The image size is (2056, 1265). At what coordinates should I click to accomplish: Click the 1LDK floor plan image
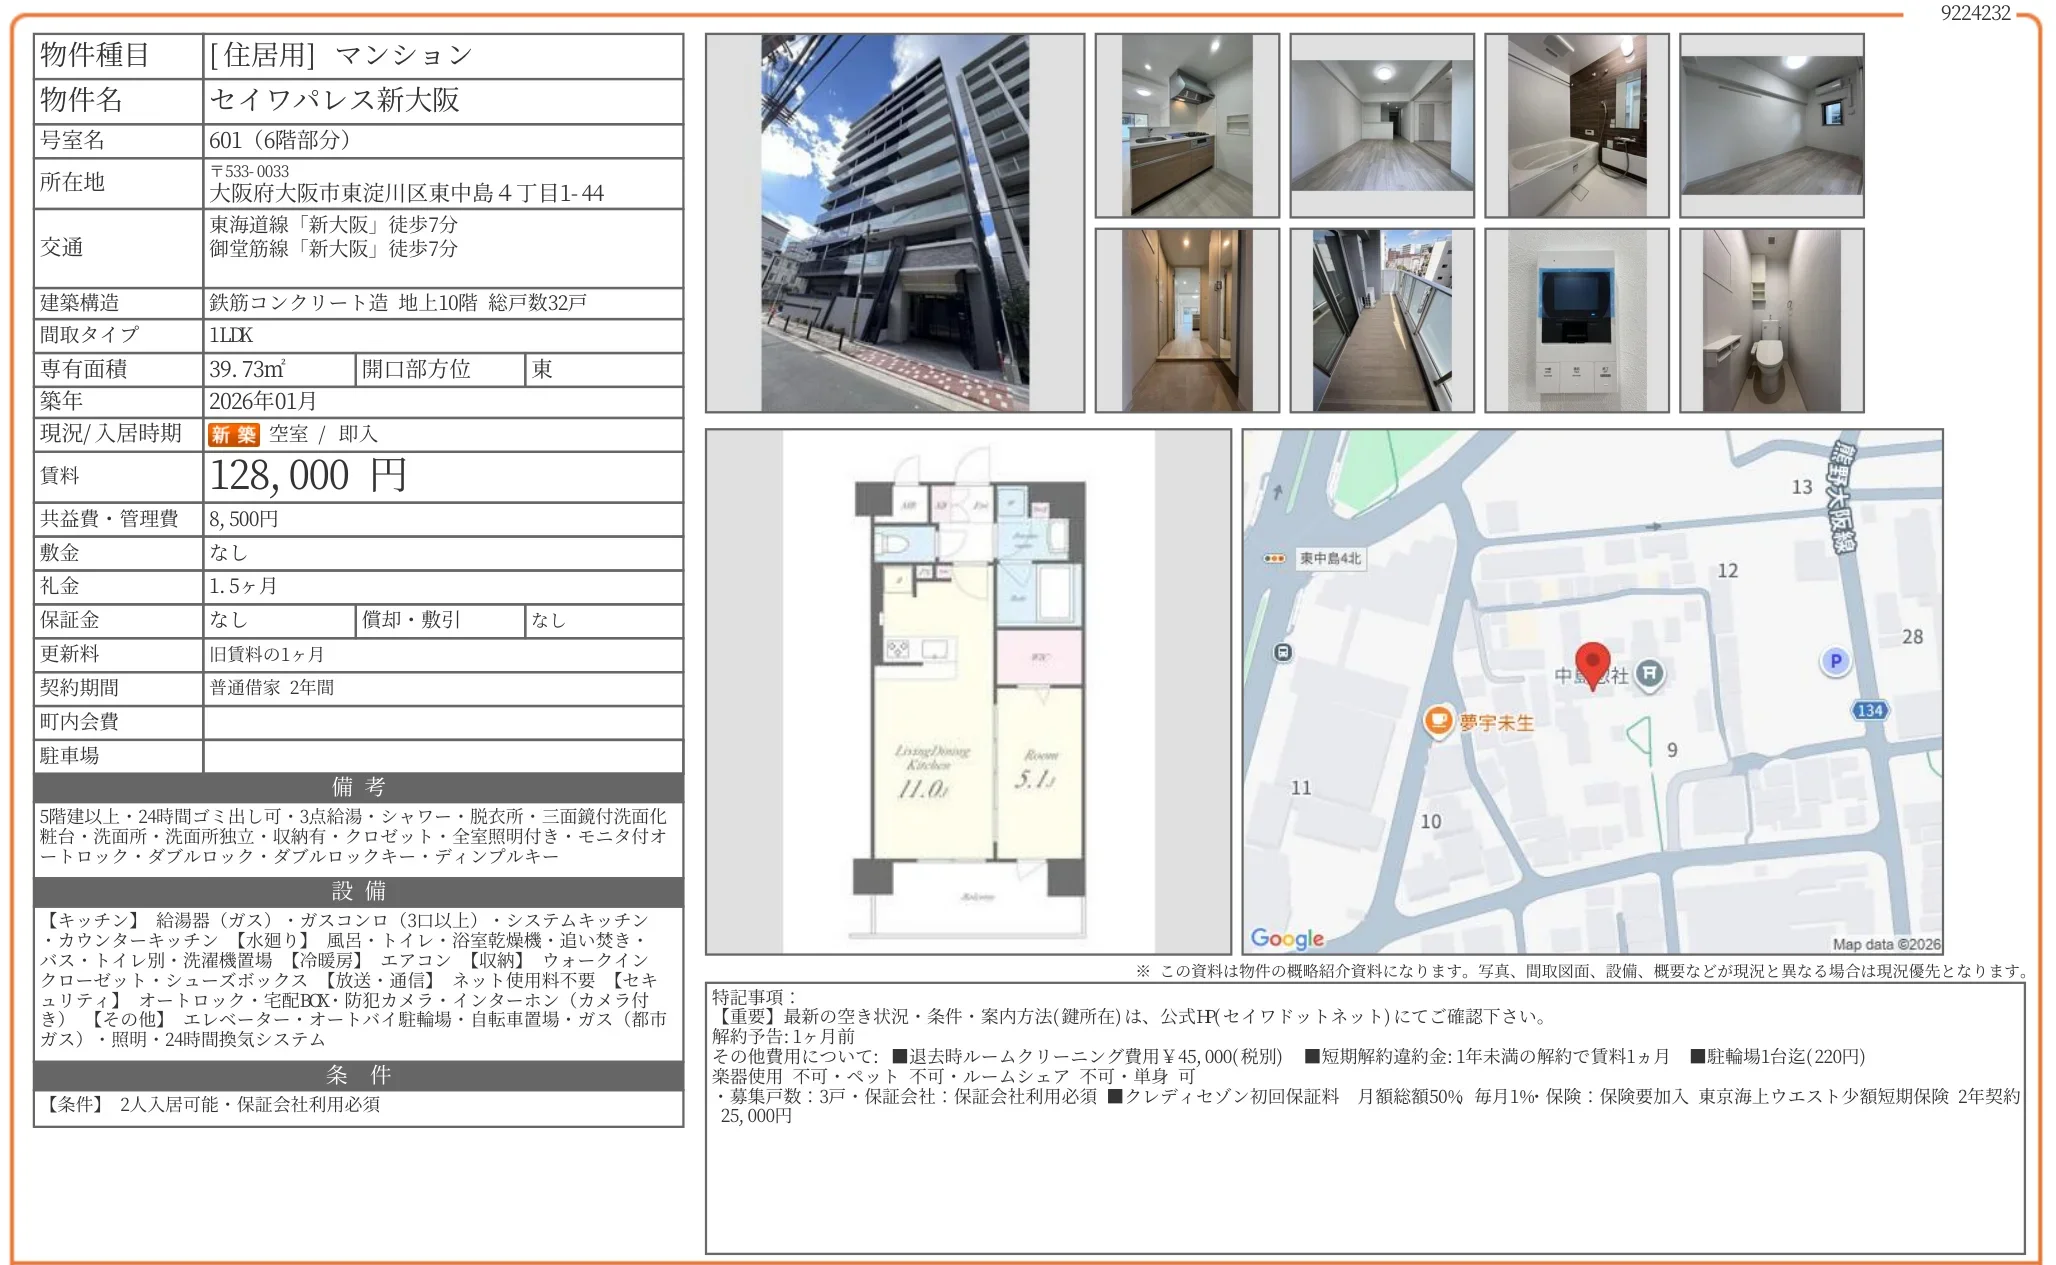[968, 692]
